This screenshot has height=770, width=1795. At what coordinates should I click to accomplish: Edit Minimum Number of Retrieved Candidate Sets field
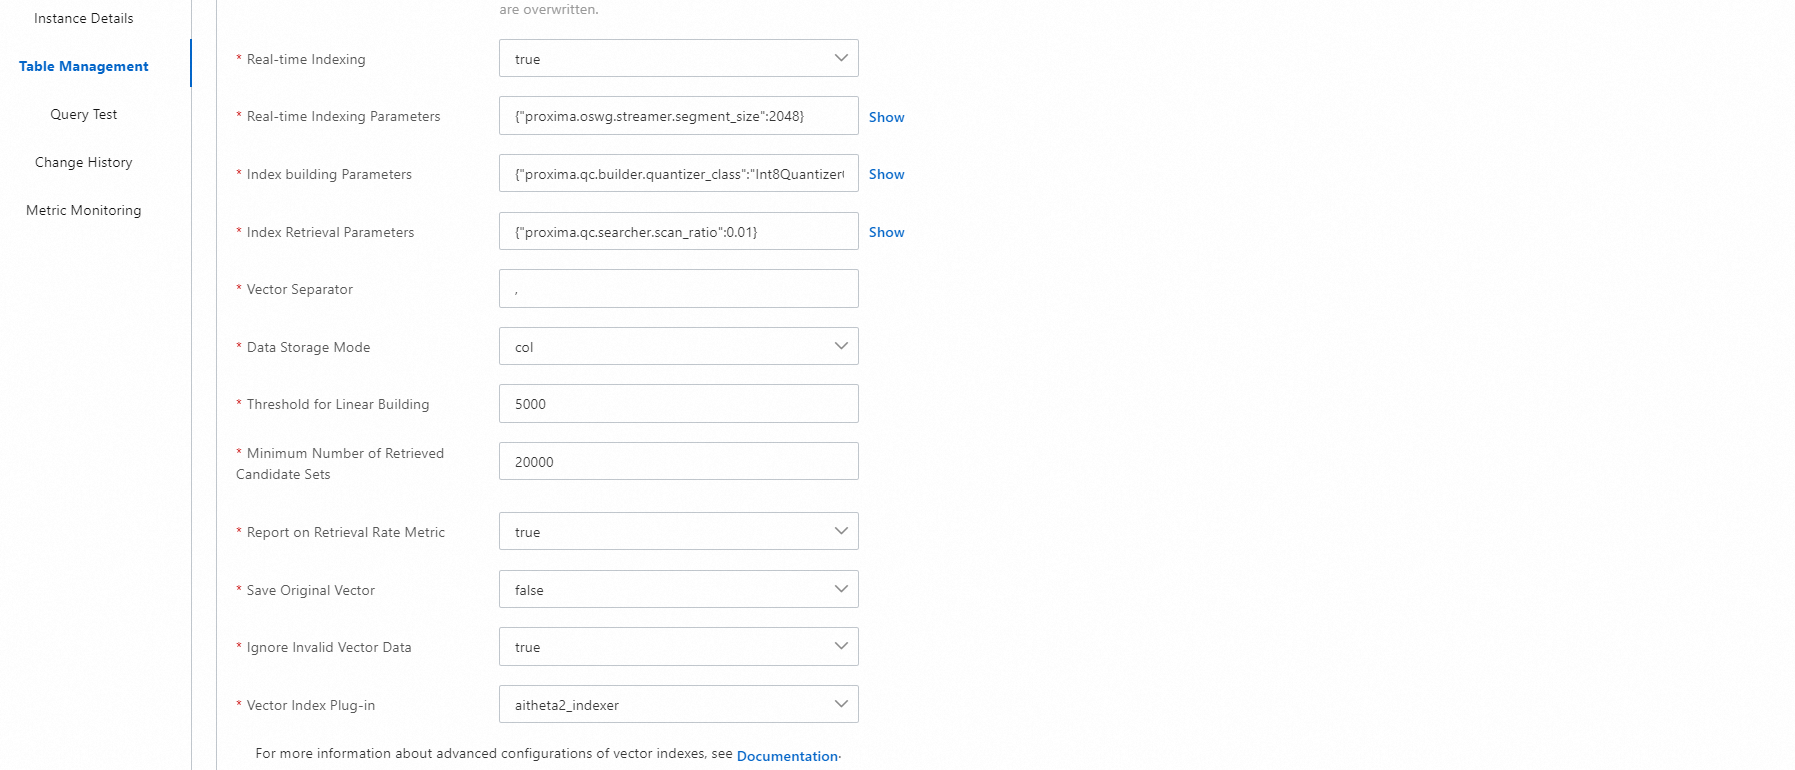point(678,461)
